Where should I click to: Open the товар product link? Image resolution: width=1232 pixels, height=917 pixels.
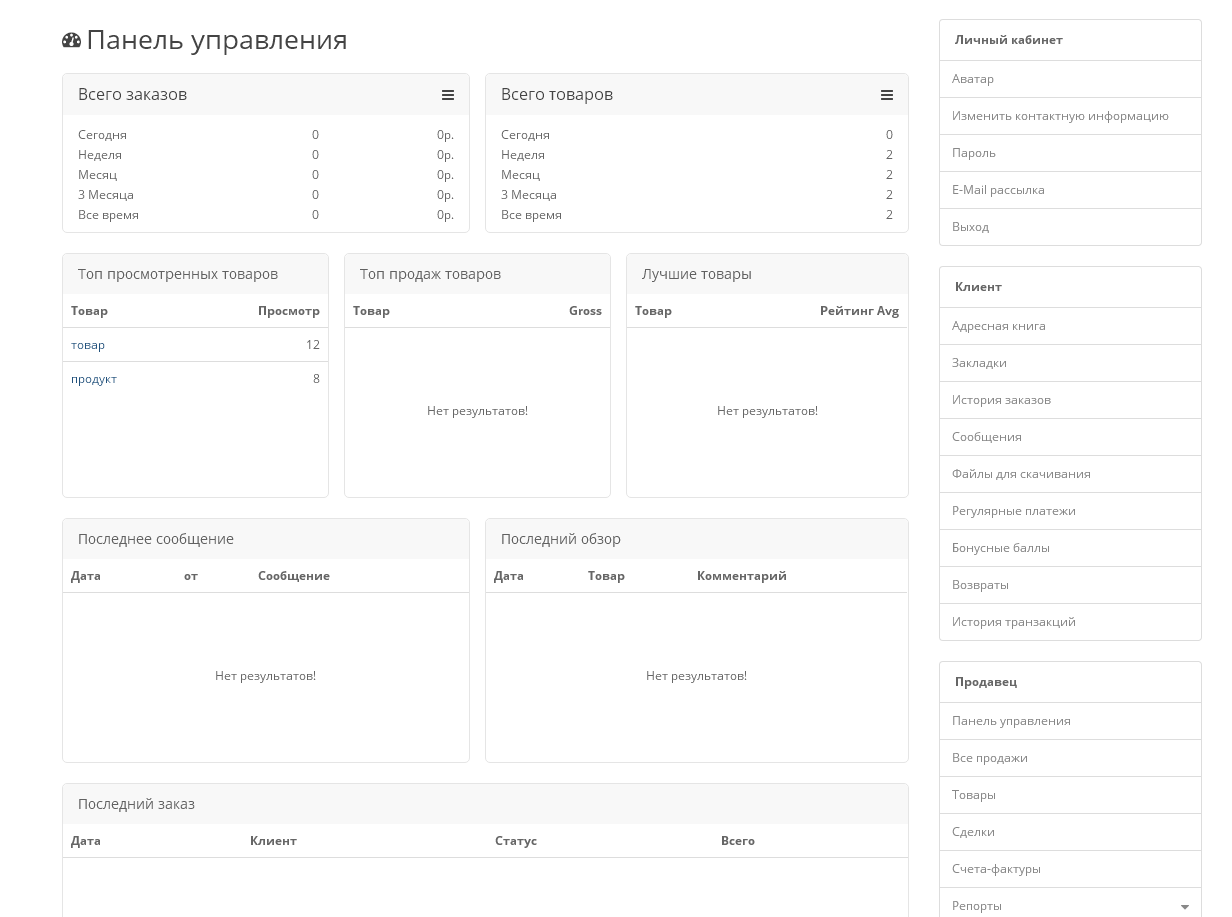pyautogui.click(x=88, y=345)
